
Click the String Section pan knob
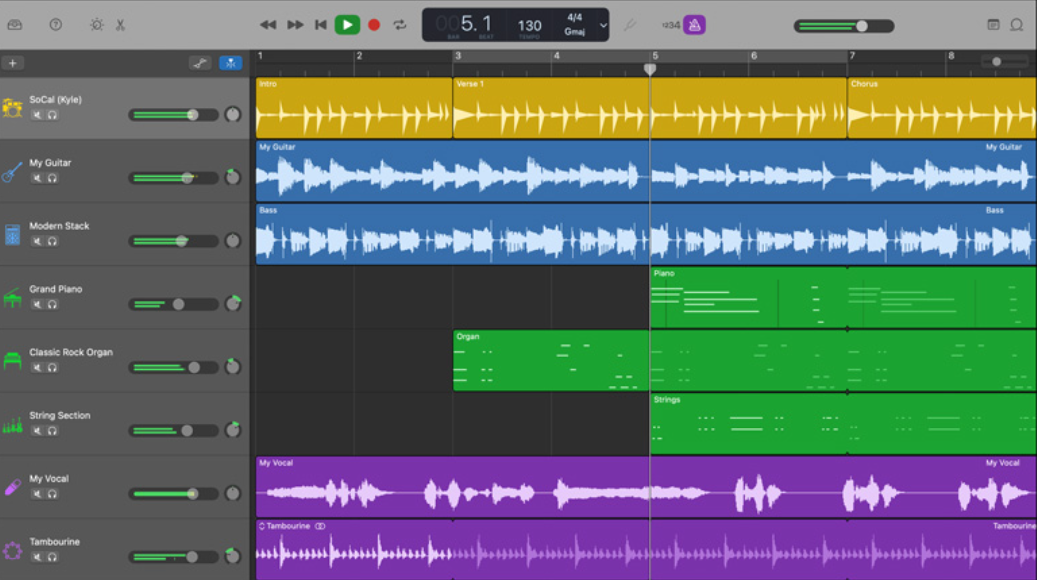pyautogui.click(x=233, y=430)
